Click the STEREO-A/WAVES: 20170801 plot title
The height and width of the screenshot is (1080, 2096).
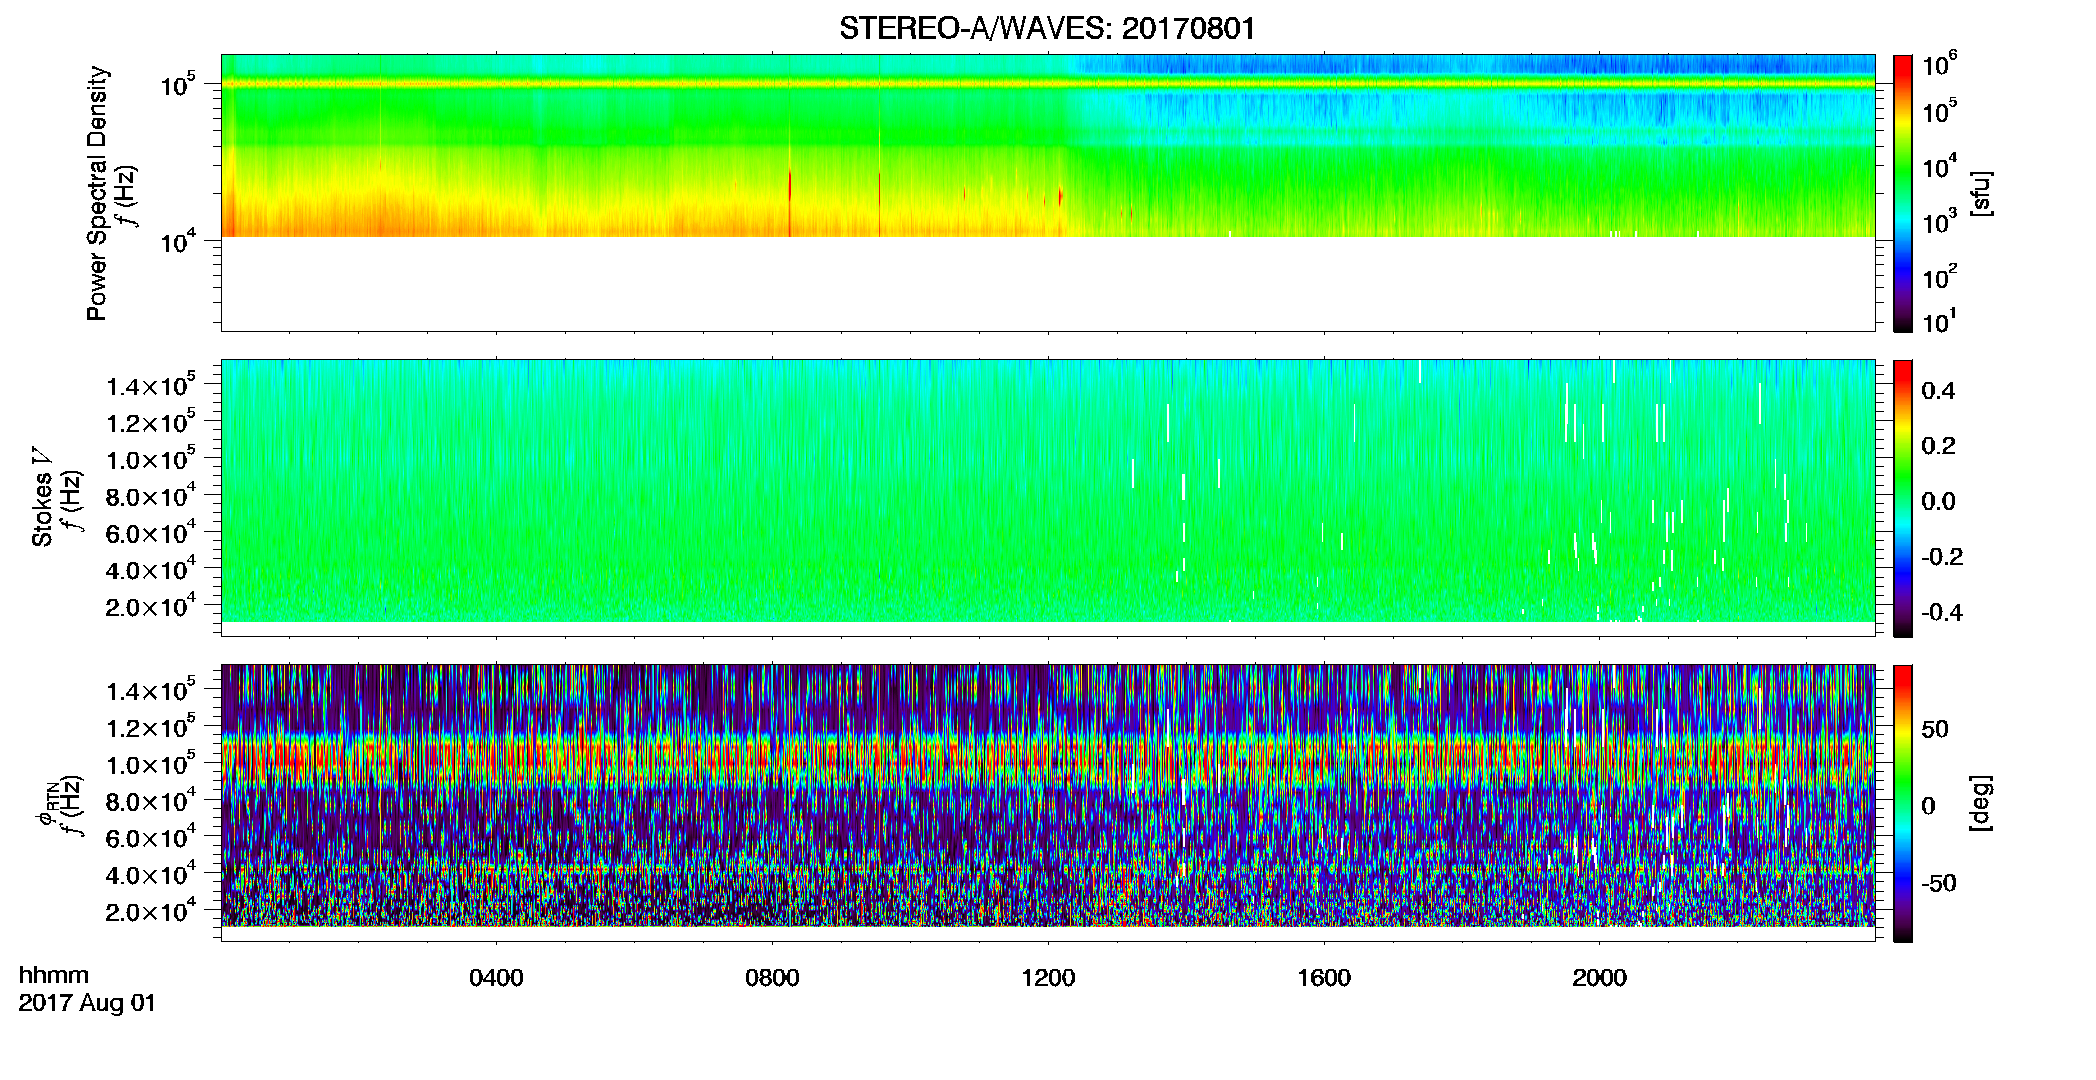coord(1047,28)
